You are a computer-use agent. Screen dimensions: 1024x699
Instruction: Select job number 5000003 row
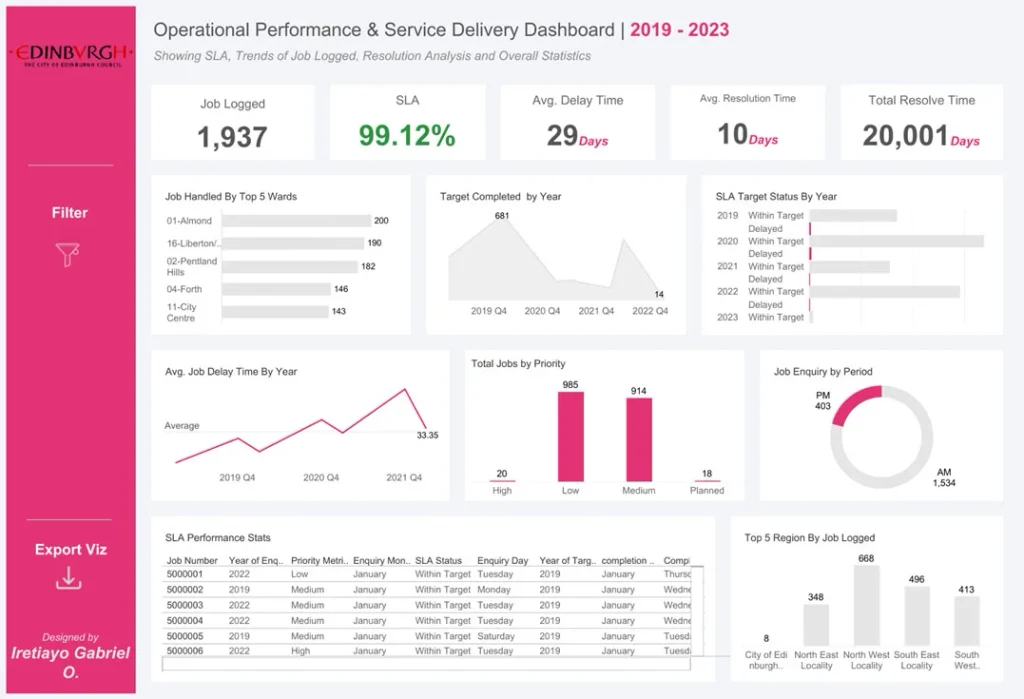[x=426, y=606]
